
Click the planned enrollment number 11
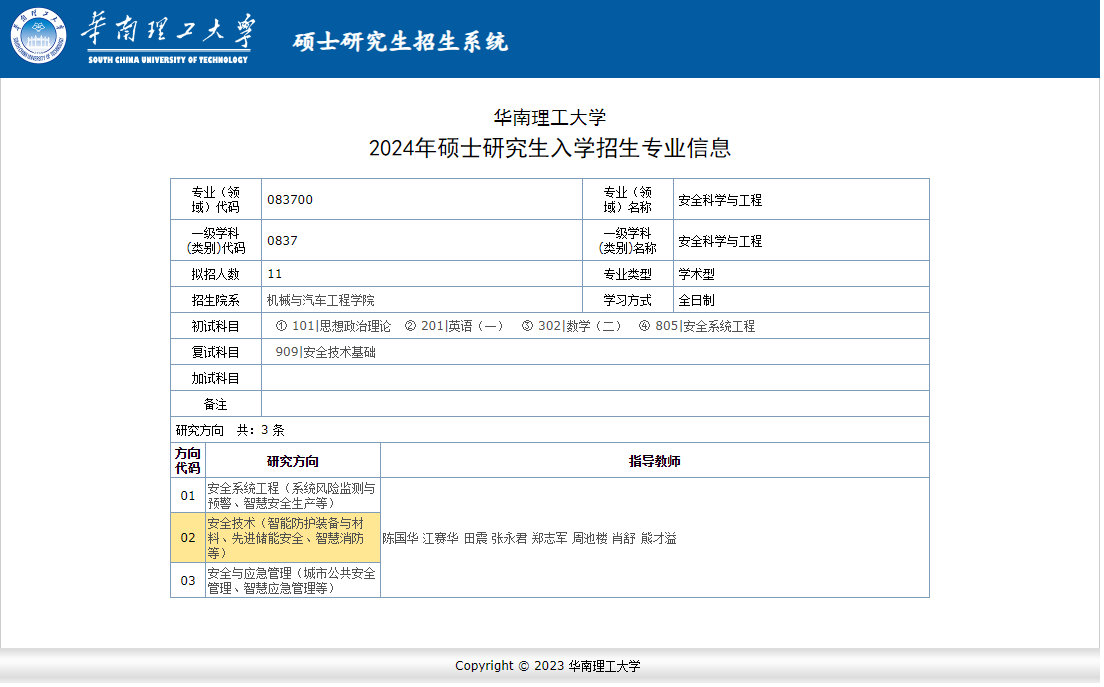click(x=275, y=274)
